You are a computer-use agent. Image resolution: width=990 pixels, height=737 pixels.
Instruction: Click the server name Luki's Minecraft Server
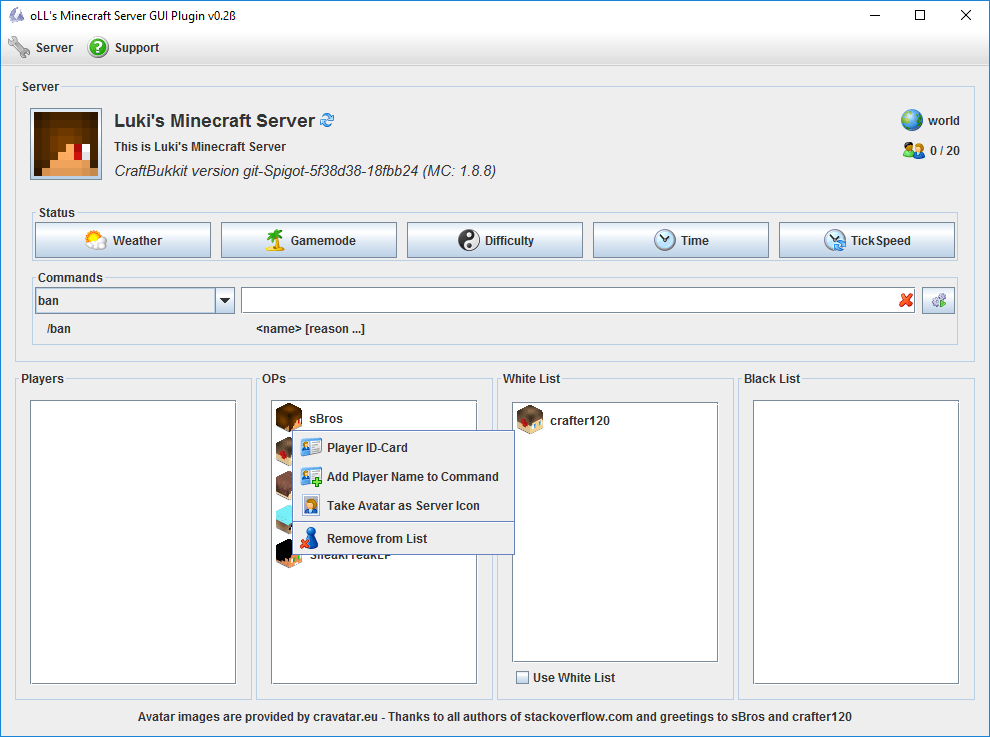click(x=215, y=121)
